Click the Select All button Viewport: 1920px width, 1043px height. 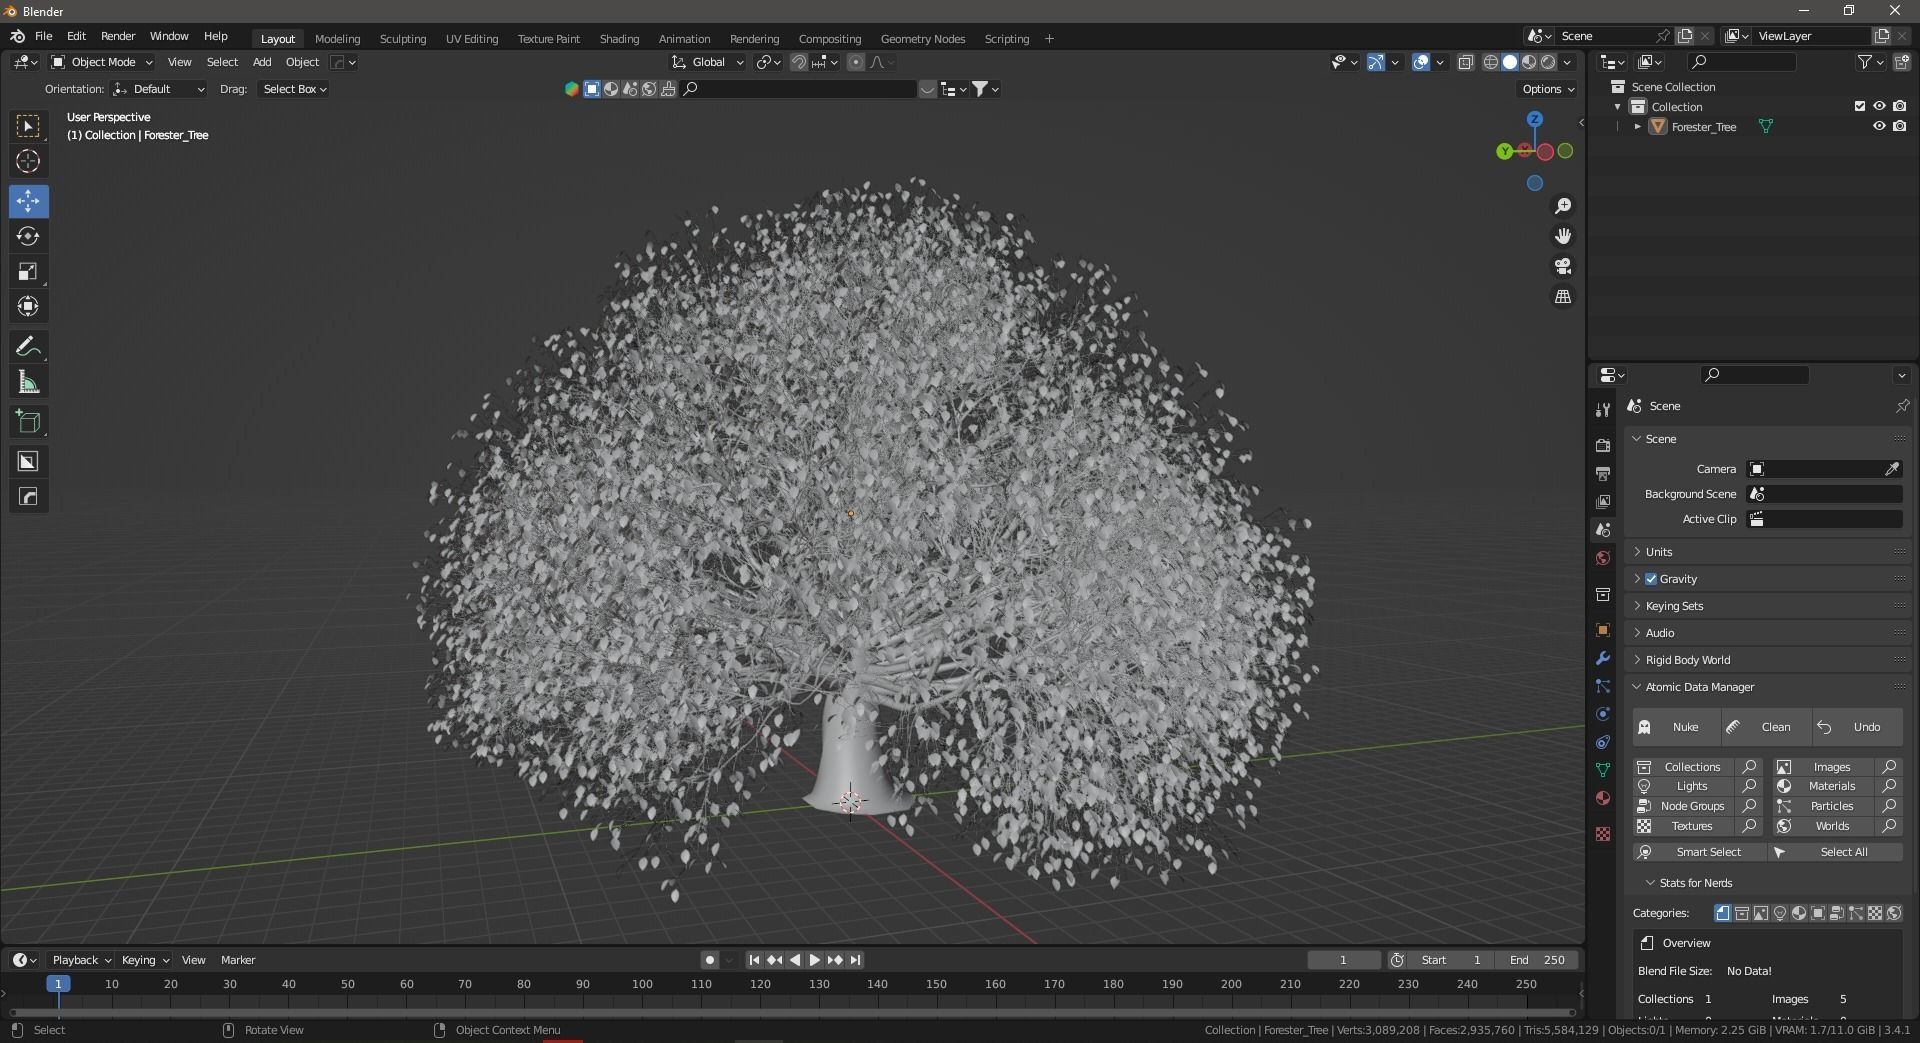(1835, 852)
